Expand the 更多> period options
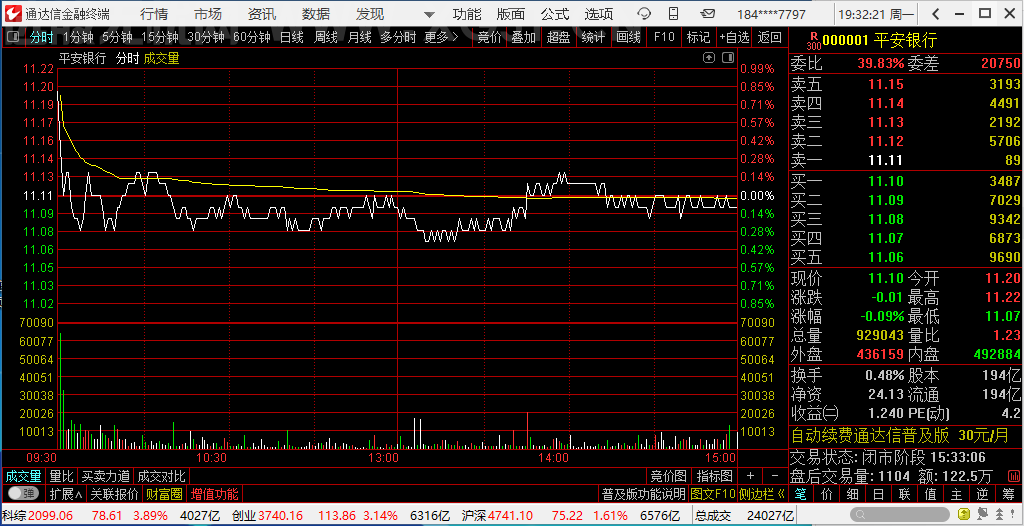 (441, 37)
